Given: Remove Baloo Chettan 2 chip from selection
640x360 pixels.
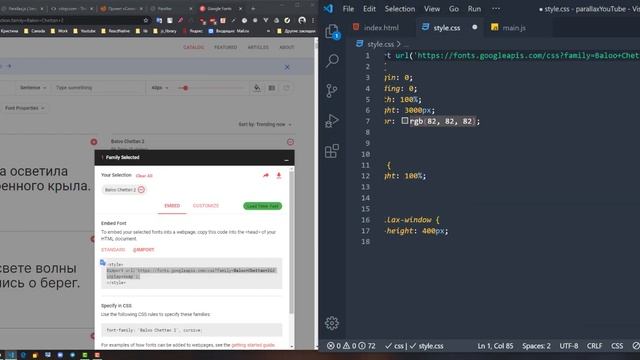Looking at the screenshot, I should (141, 190).
